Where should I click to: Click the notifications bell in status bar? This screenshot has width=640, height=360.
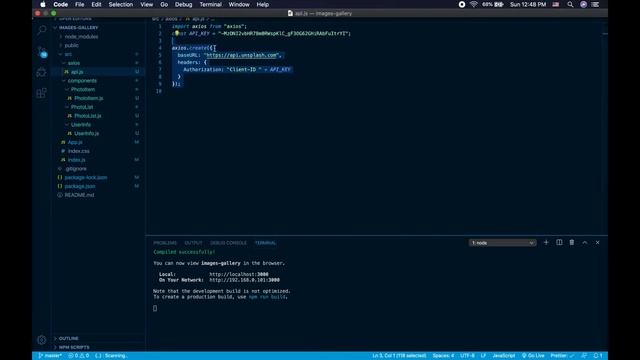coord(598,356)
